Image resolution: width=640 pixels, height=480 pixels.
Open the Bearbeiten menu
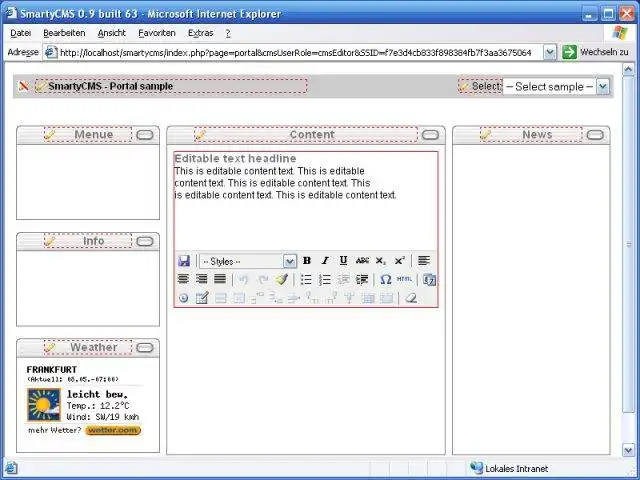(64, 33)
